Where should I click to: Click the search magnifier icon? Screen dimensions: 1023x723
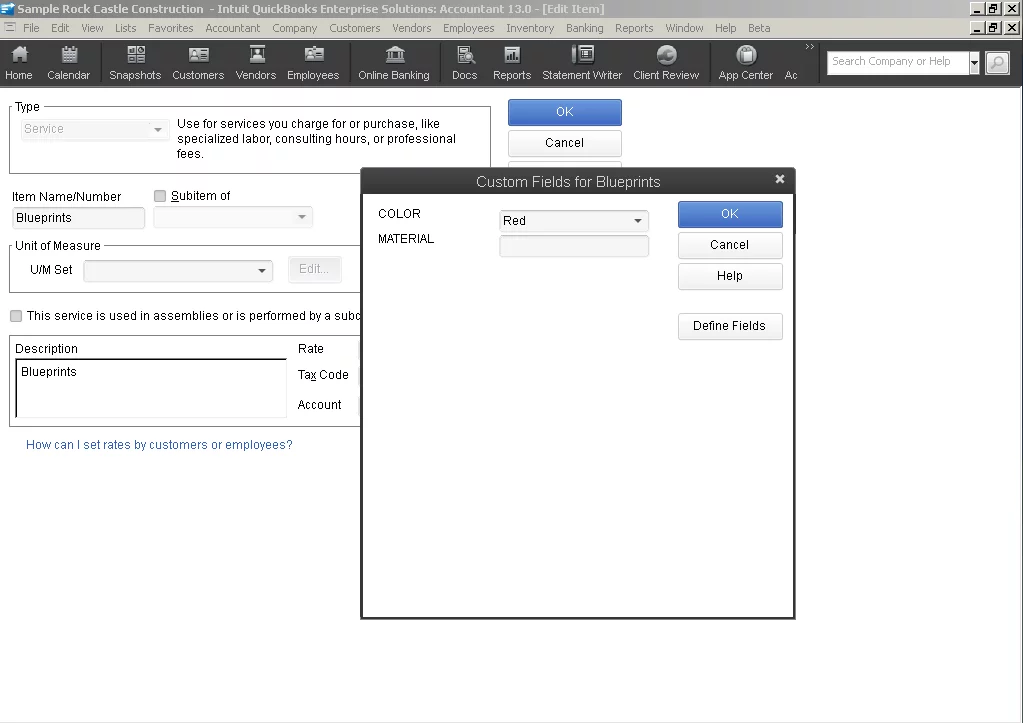996,62
